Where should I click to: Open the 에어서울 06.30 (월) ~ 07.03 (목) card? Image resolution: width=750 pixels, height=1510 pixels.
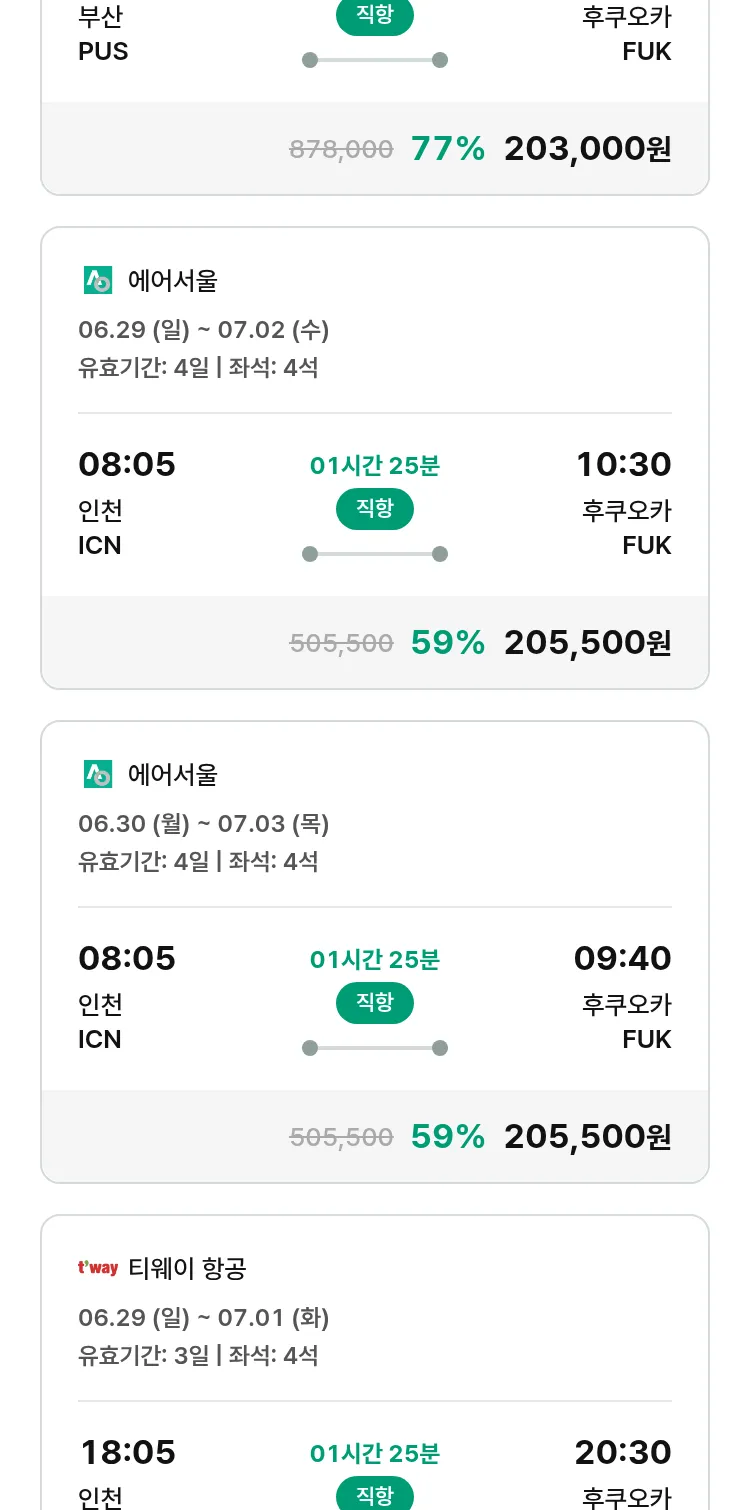point(375,952)
